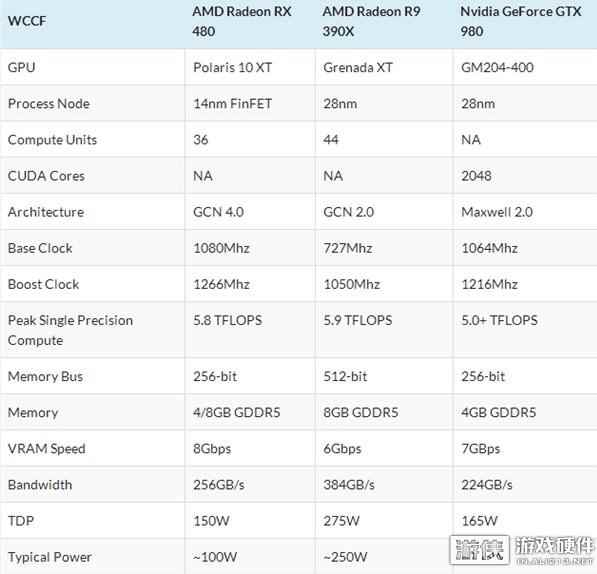Click the watermark logo at bottom right

coord(522,551)
